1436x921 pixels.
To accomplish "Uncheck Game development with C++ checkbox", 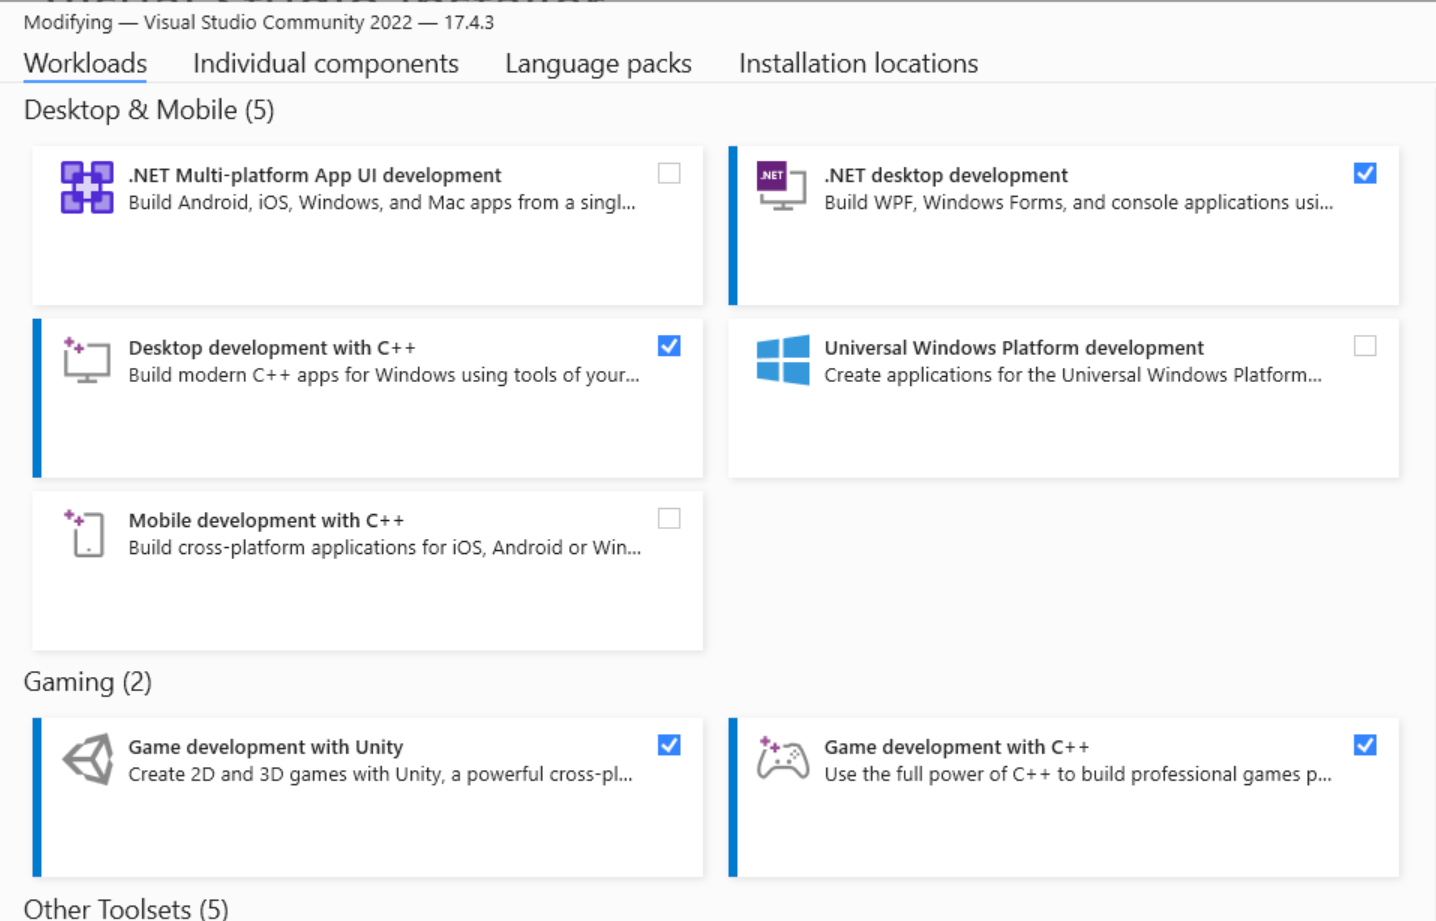I will 1365,745.
